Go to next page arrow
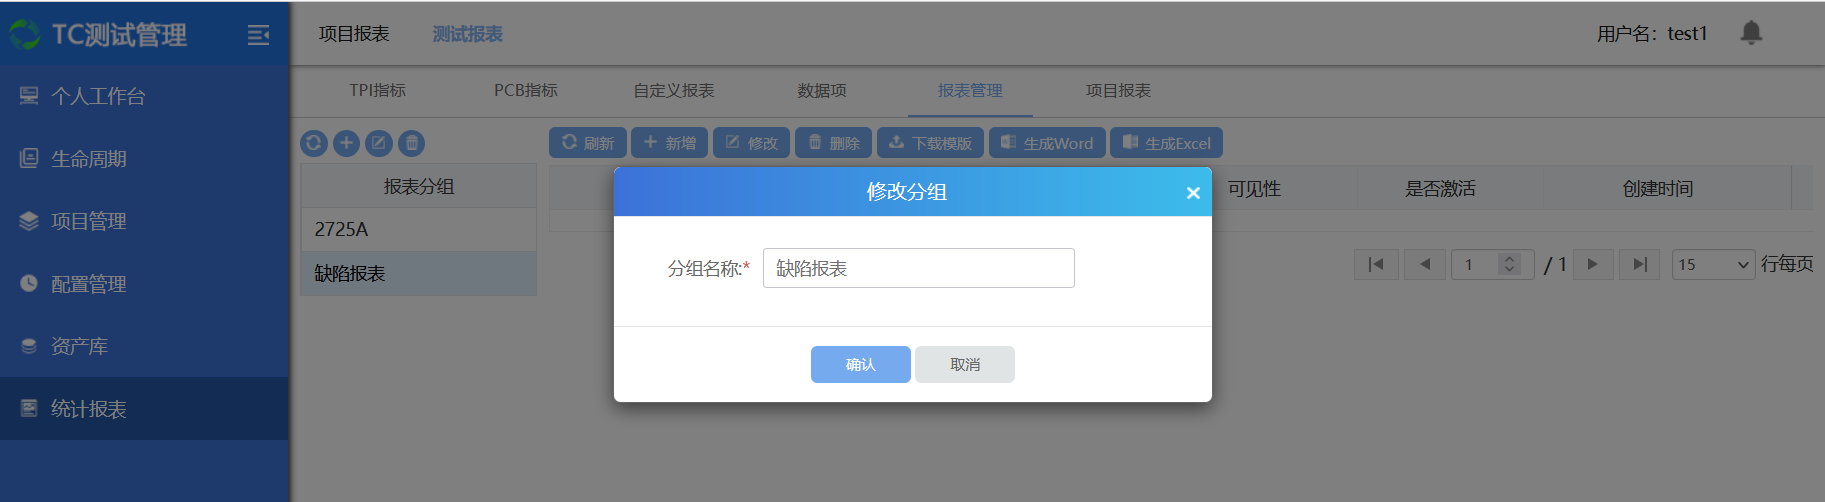The image size is (1825, 502). 1593,265
